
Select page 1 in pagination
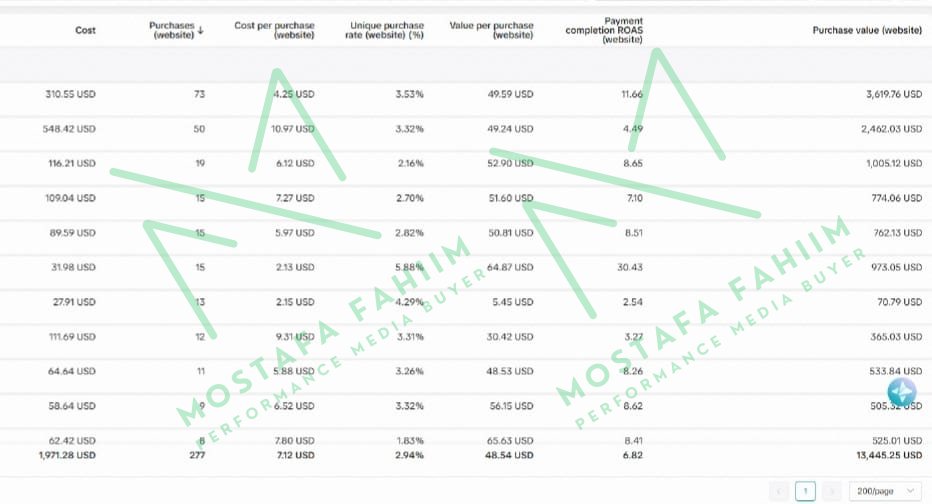(805, 491)
